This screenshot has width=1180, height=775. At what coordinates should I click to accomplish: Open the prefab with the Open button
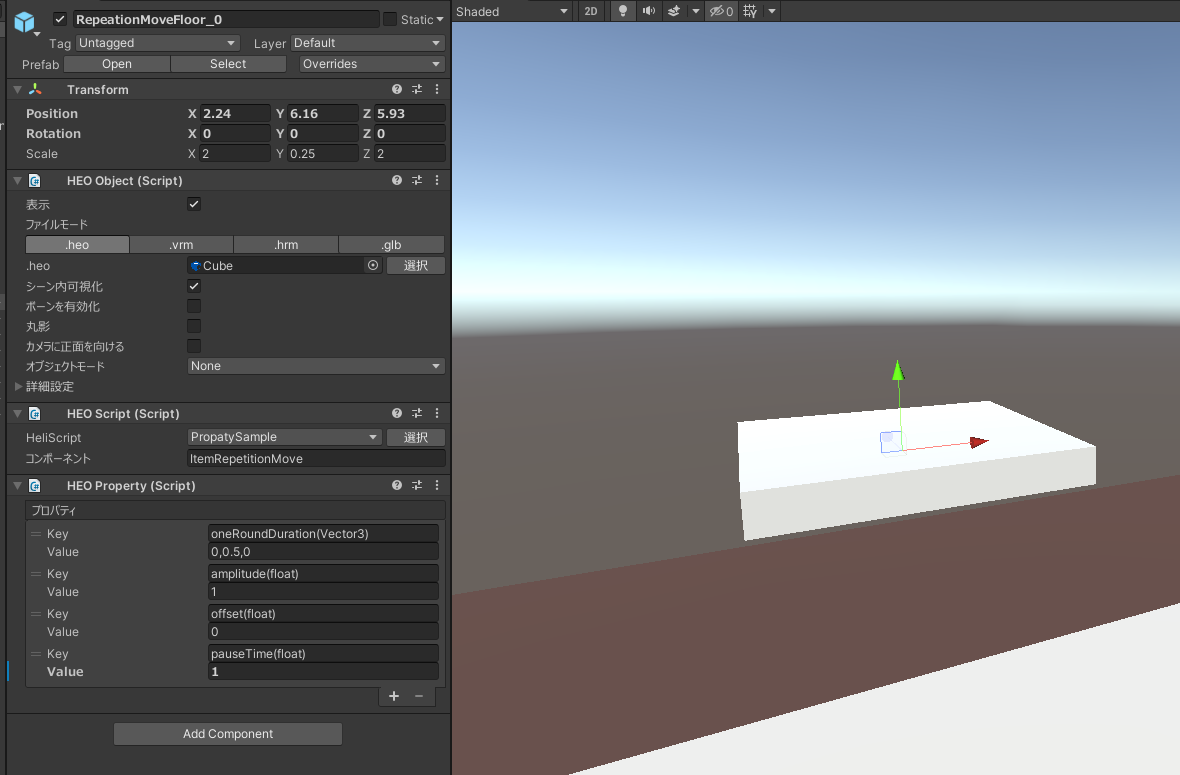pos(116,63)
